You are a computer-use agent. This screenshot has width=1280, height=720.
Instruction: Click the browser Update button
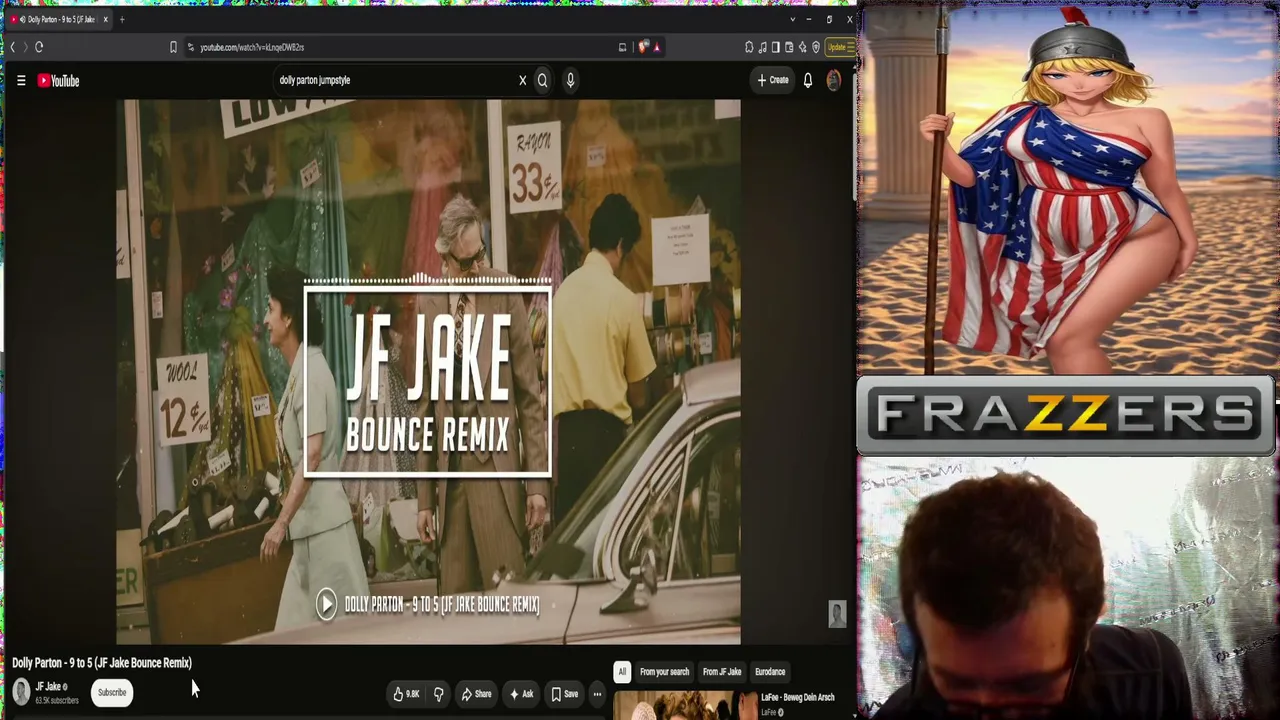pyautogui.click(x=838, y=47)
